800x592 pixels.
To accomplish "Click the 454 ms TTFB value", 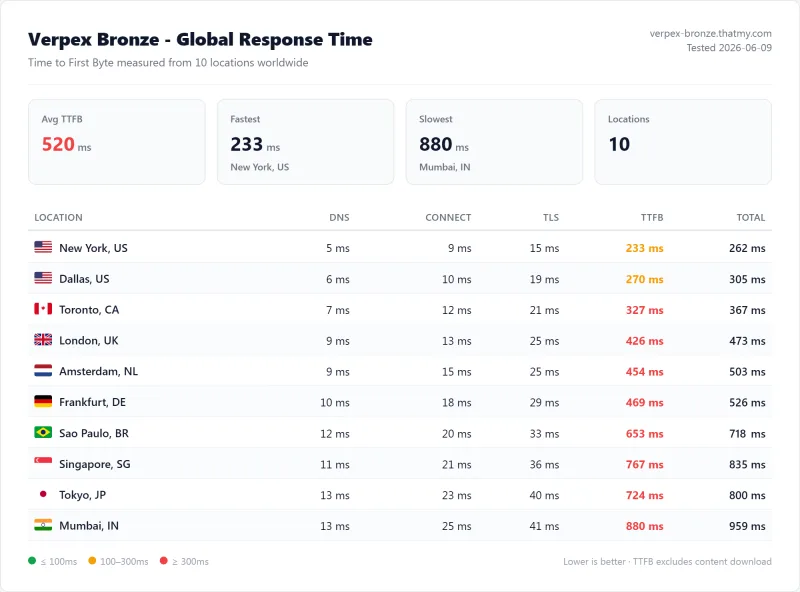I will pyautogui.click(x=644, y=372).
